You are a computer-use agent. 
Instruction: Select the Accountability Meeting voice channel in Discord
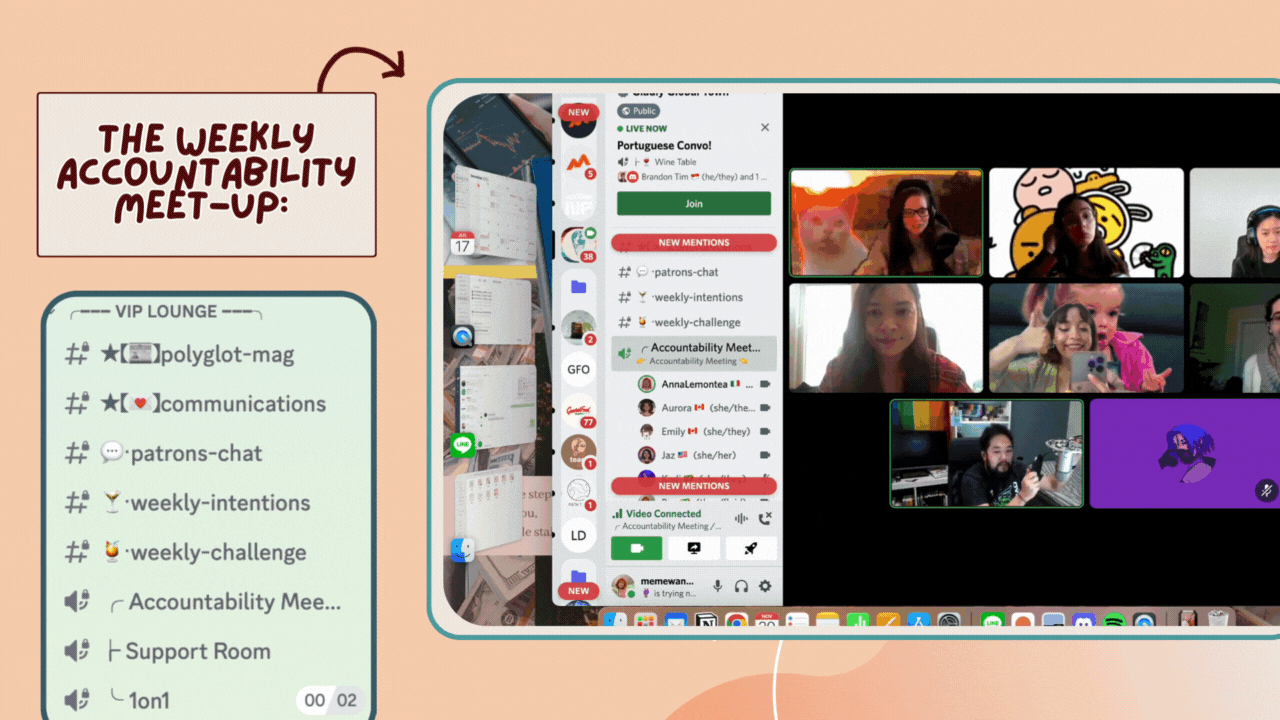pos(694,352)
